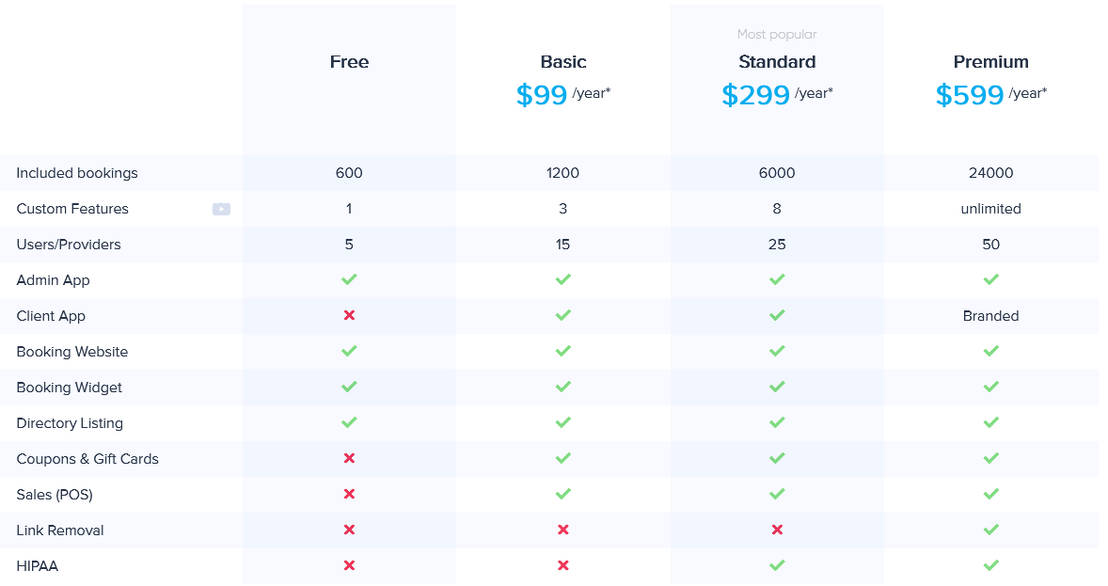Click the Premium plan Link Removal checkmark
Screen dimensions: 1108x586
tap(991, 530)
